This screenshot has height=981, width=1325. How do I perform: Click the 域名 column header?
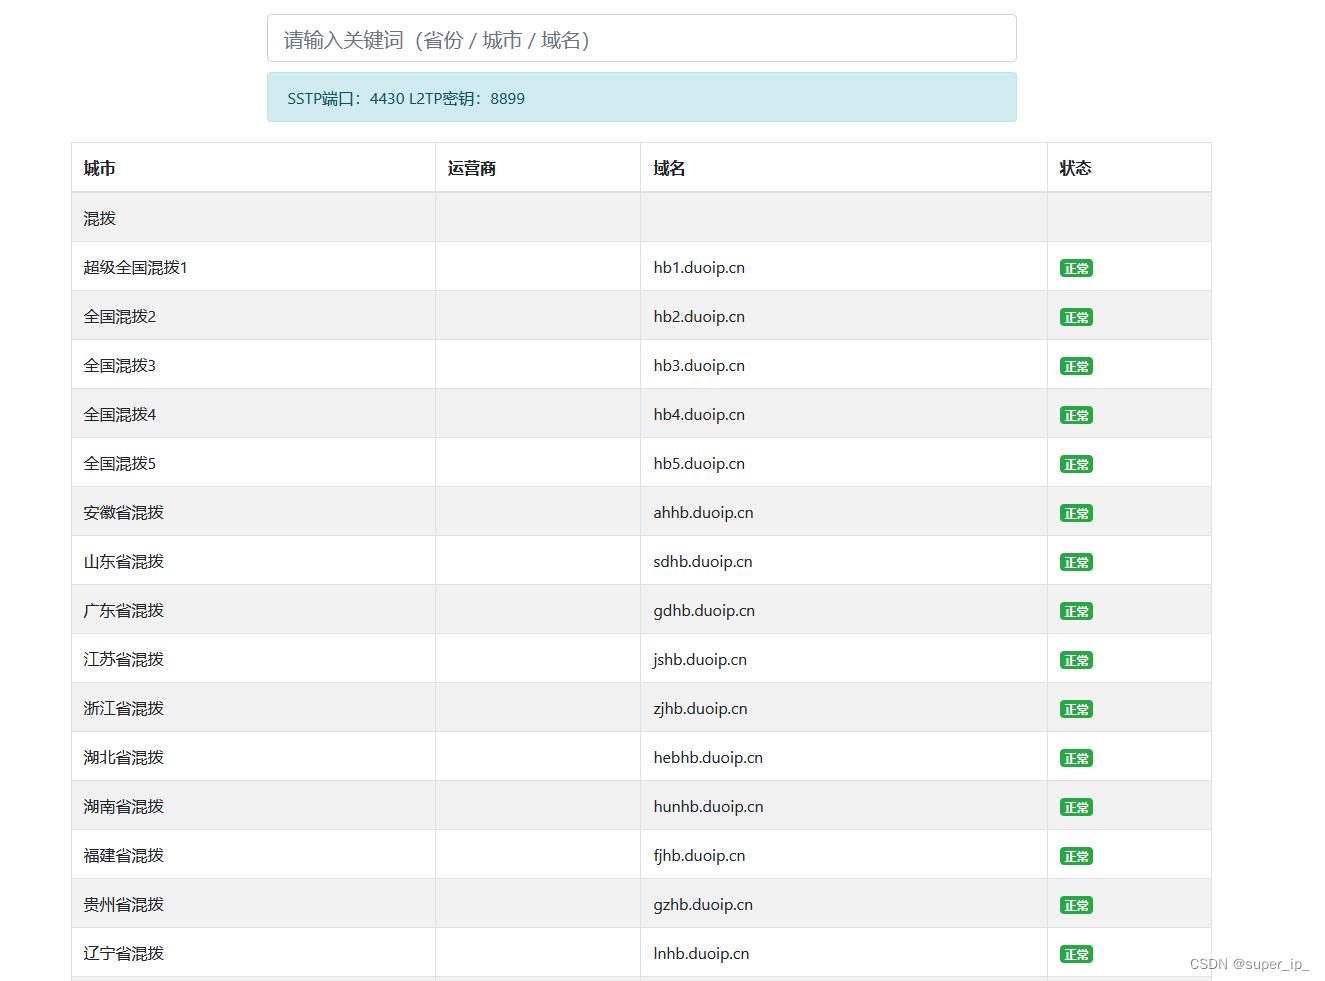click(x=844, y=168)
